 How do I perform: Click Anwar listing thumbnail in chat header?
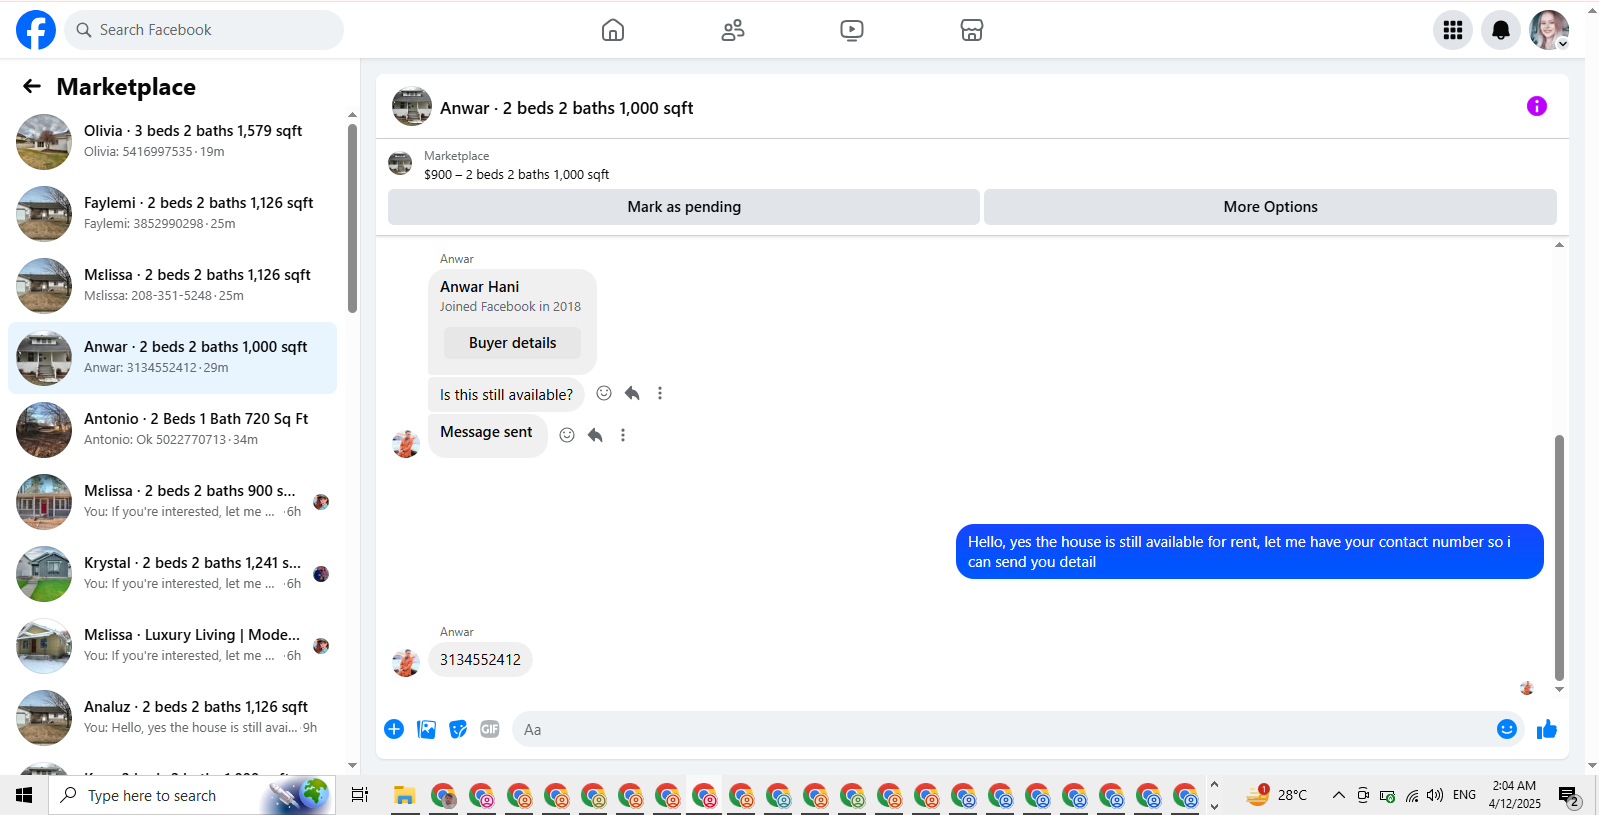[x=412, y=106]
